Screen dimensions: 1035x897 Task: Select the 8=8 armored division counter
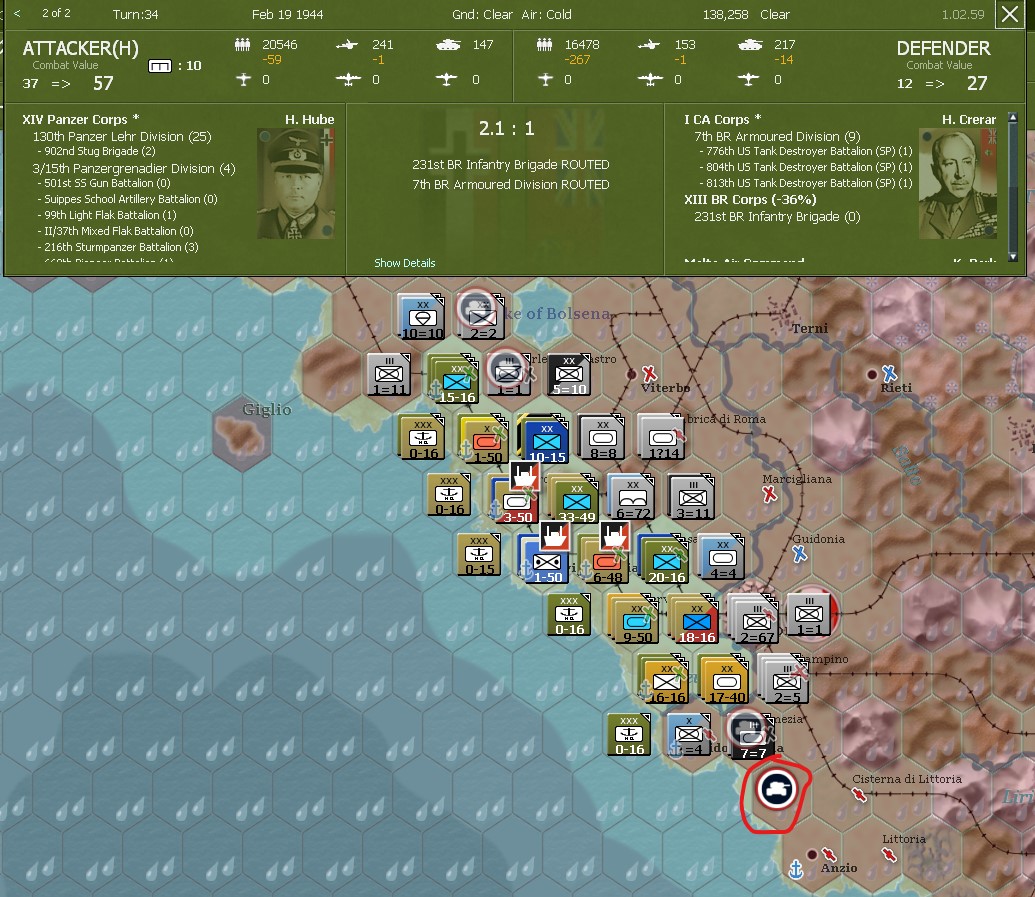tap(602, 437)
